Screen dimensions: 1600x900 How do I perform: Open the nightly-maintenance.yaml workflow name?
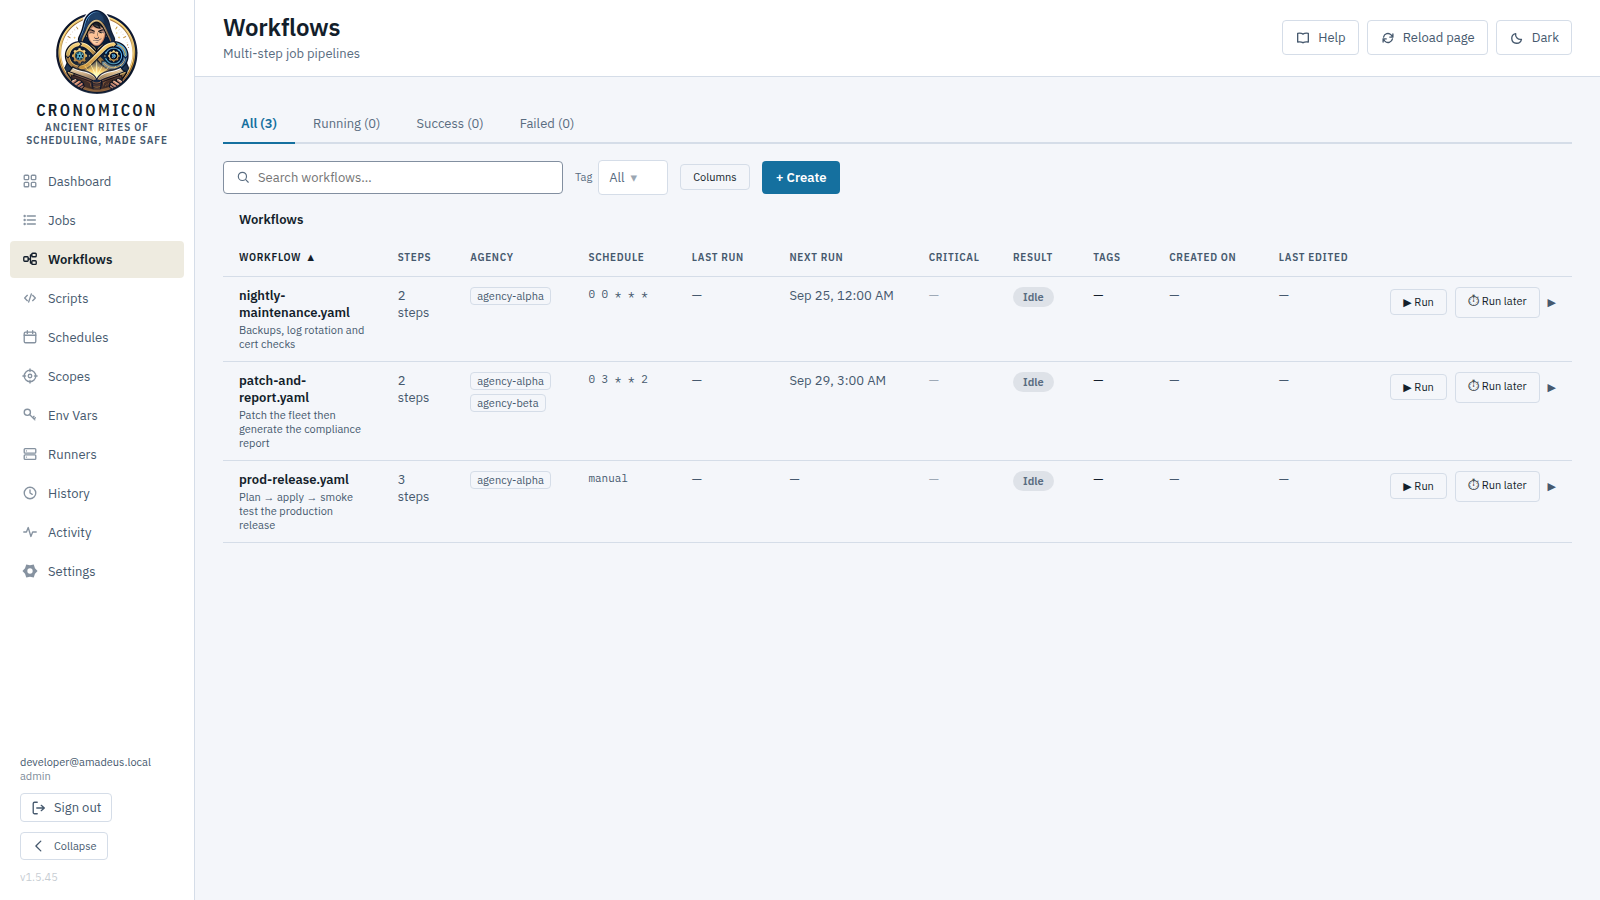[x=294, y=304]
